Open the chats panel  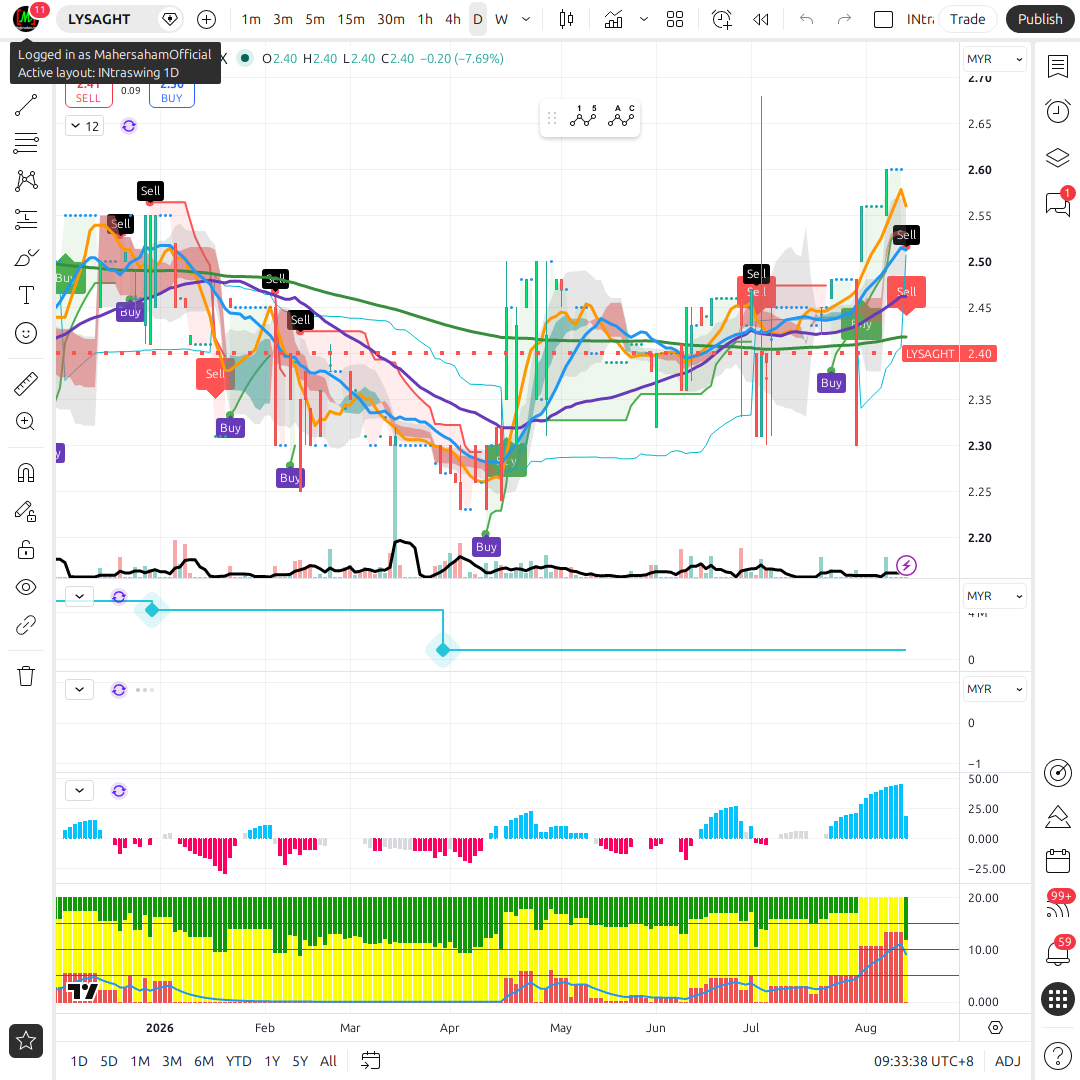tap(1058, 203)
